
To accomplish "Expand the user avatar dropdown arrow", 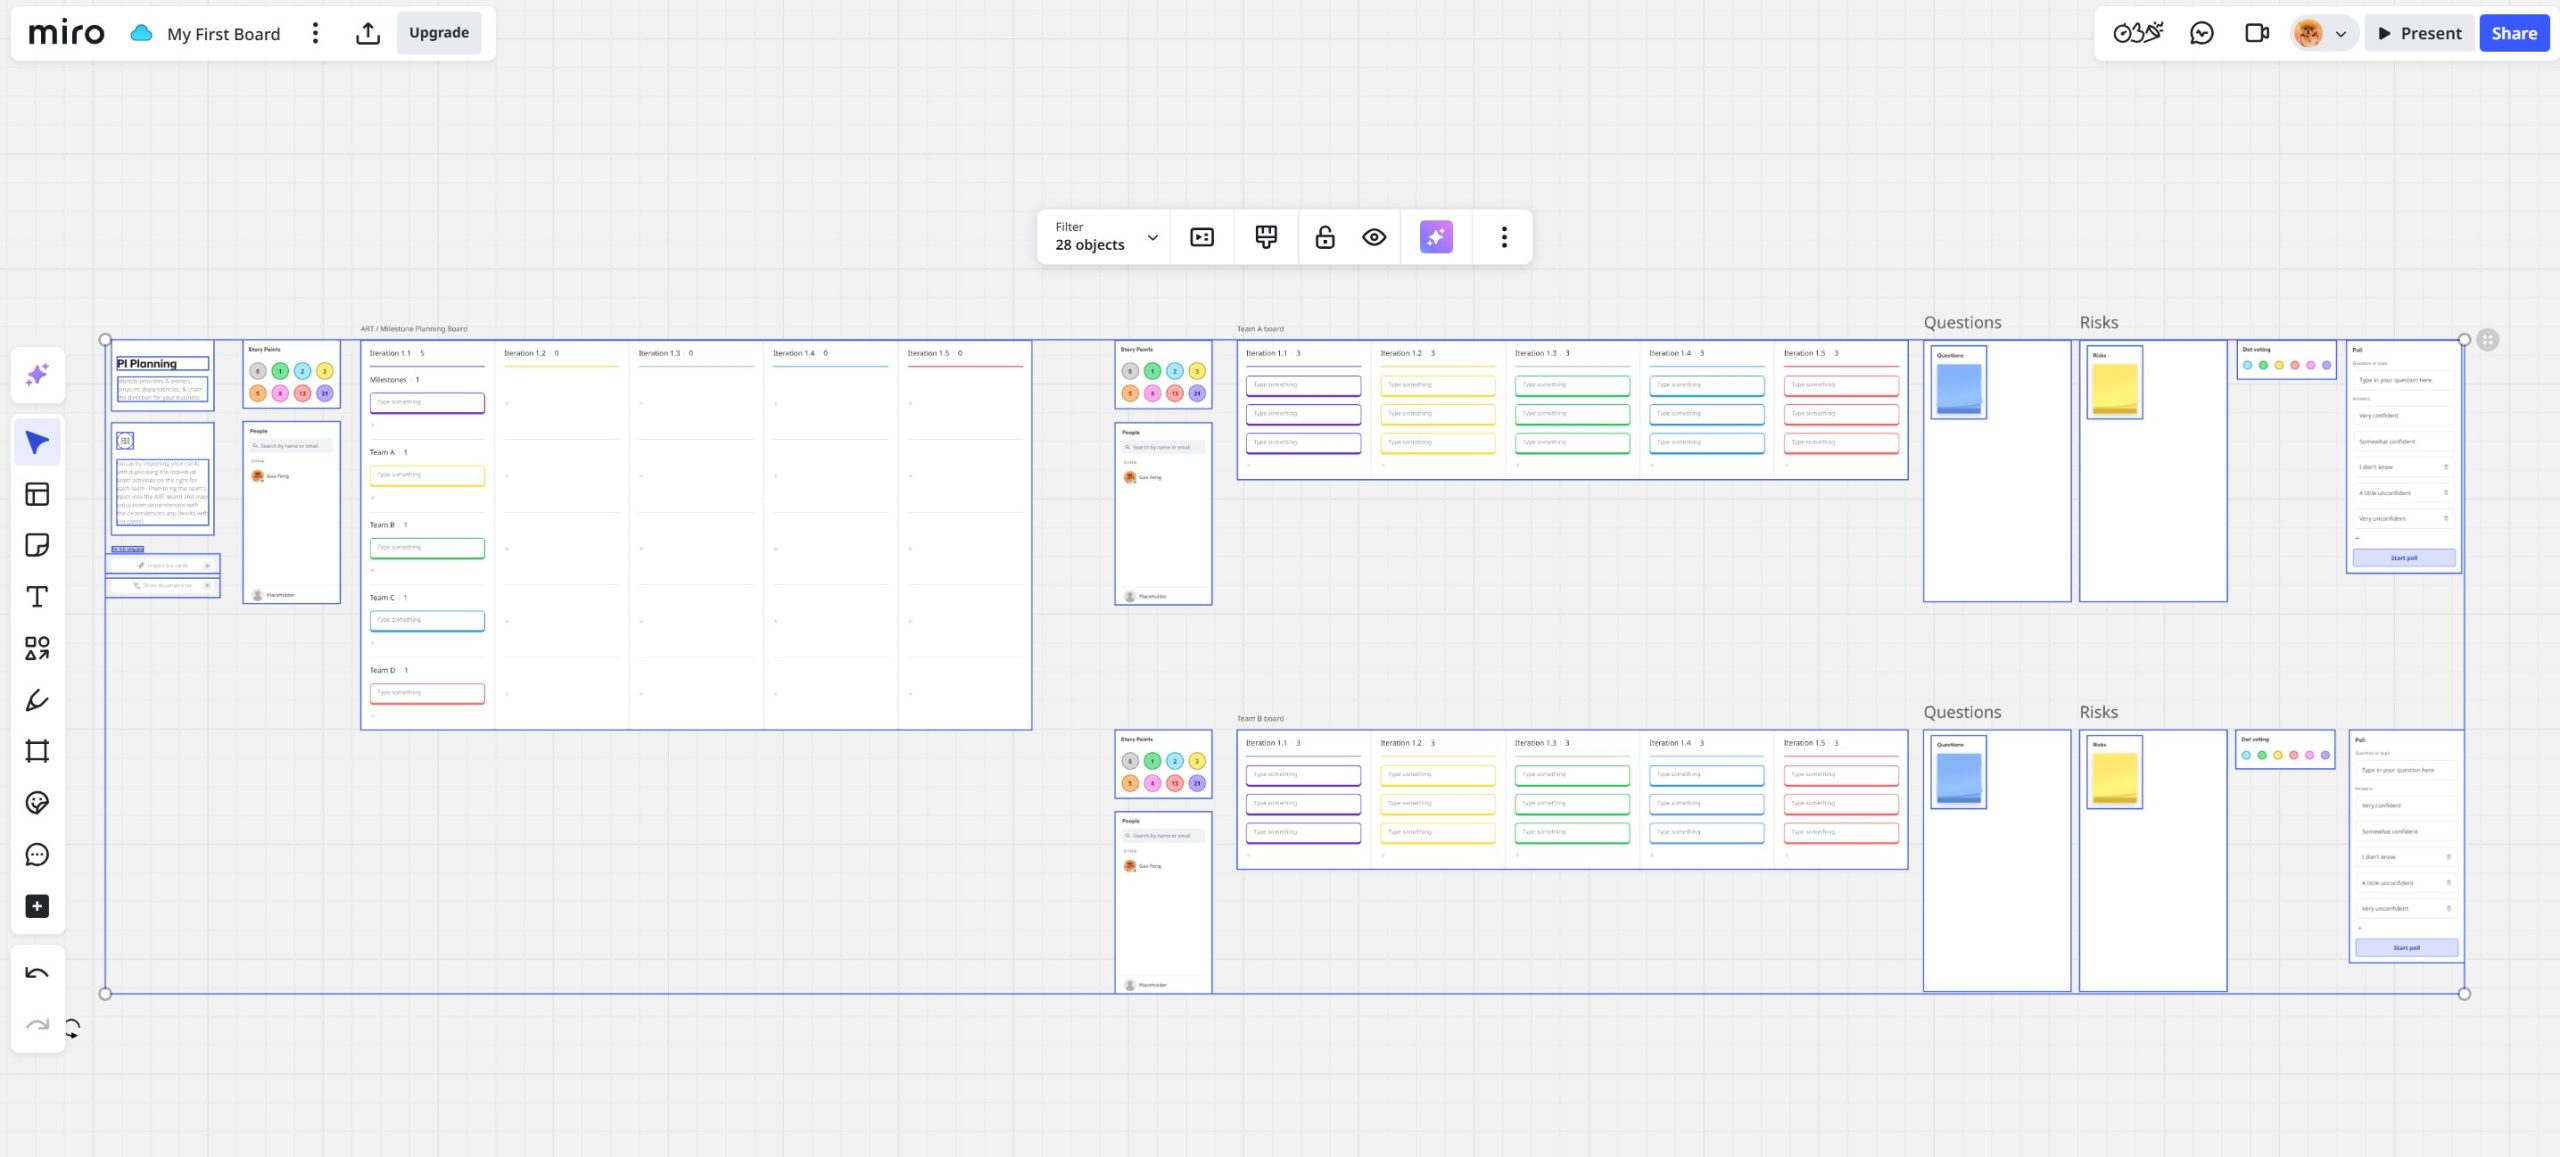I will (x=2340, y=34).
